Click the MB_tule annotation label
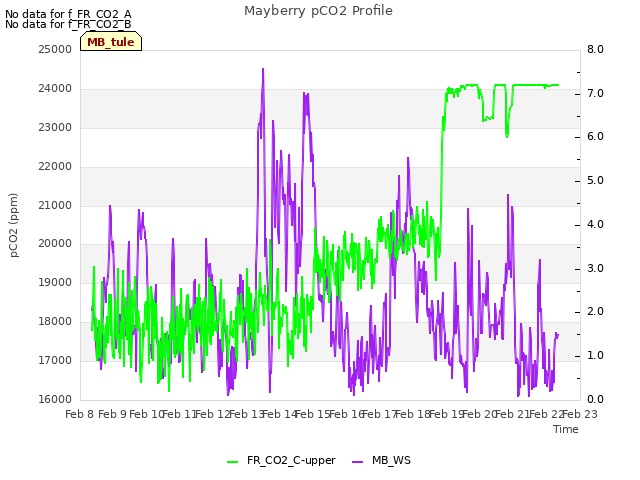 [111, 42]
